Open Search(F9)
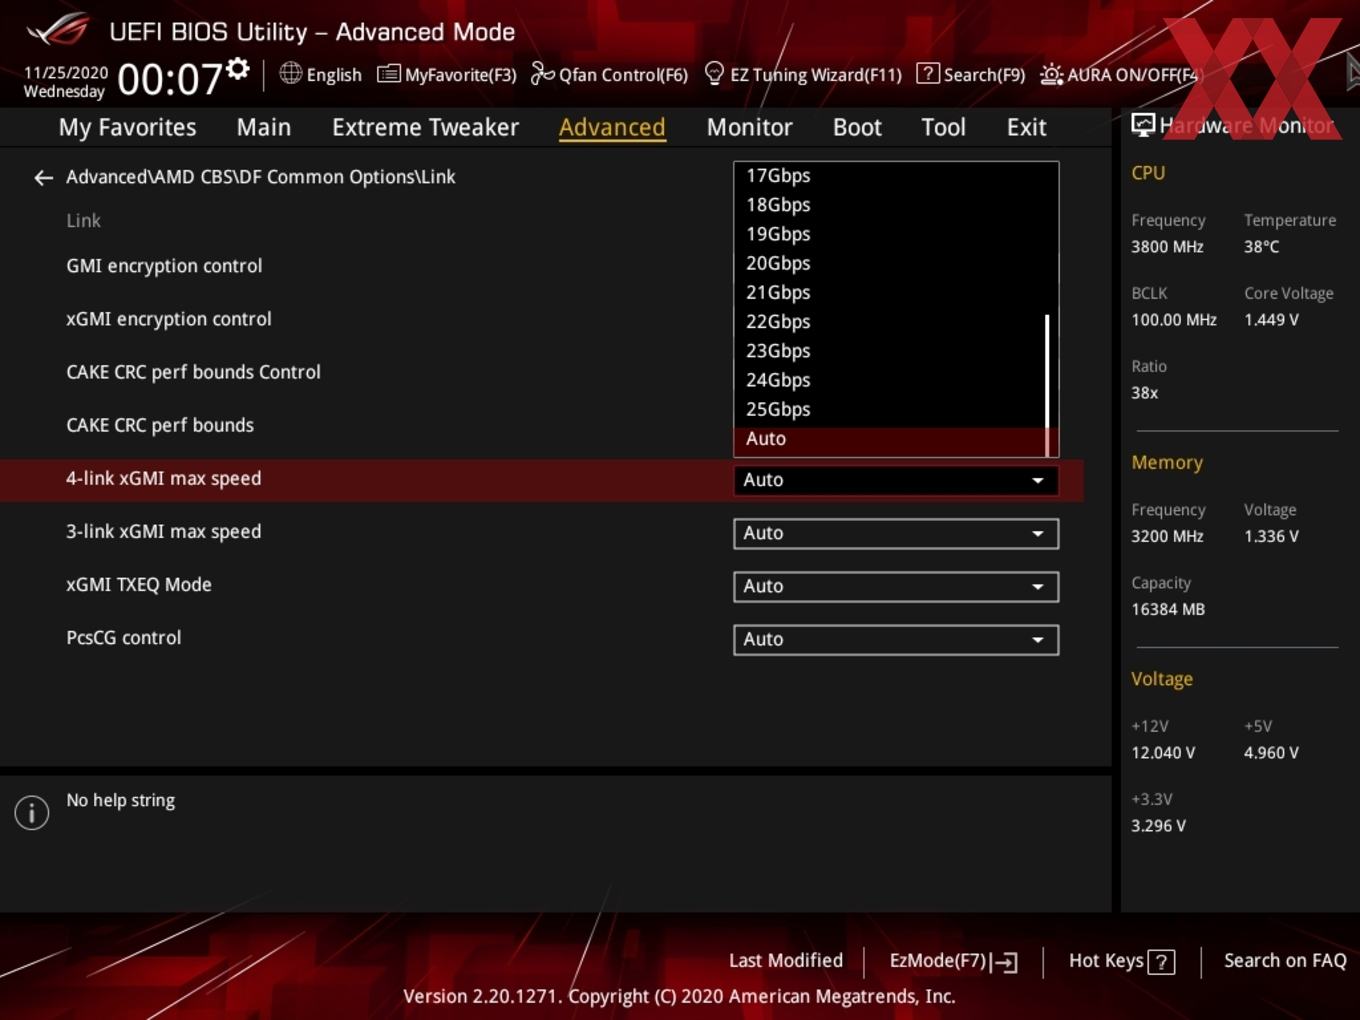The image size is (1360, 1020). click(x=971, y=74)
